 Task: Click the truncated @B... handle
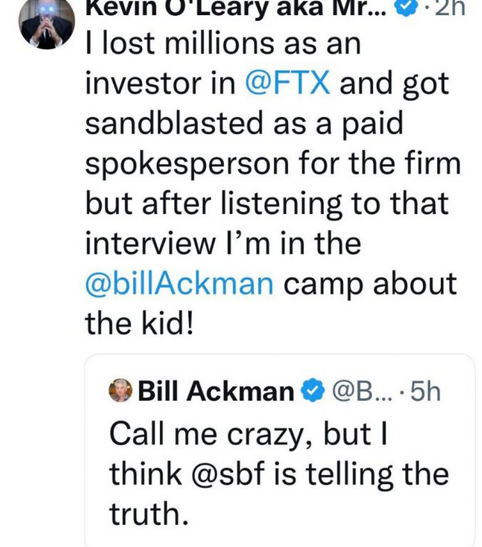coord(362,391)
